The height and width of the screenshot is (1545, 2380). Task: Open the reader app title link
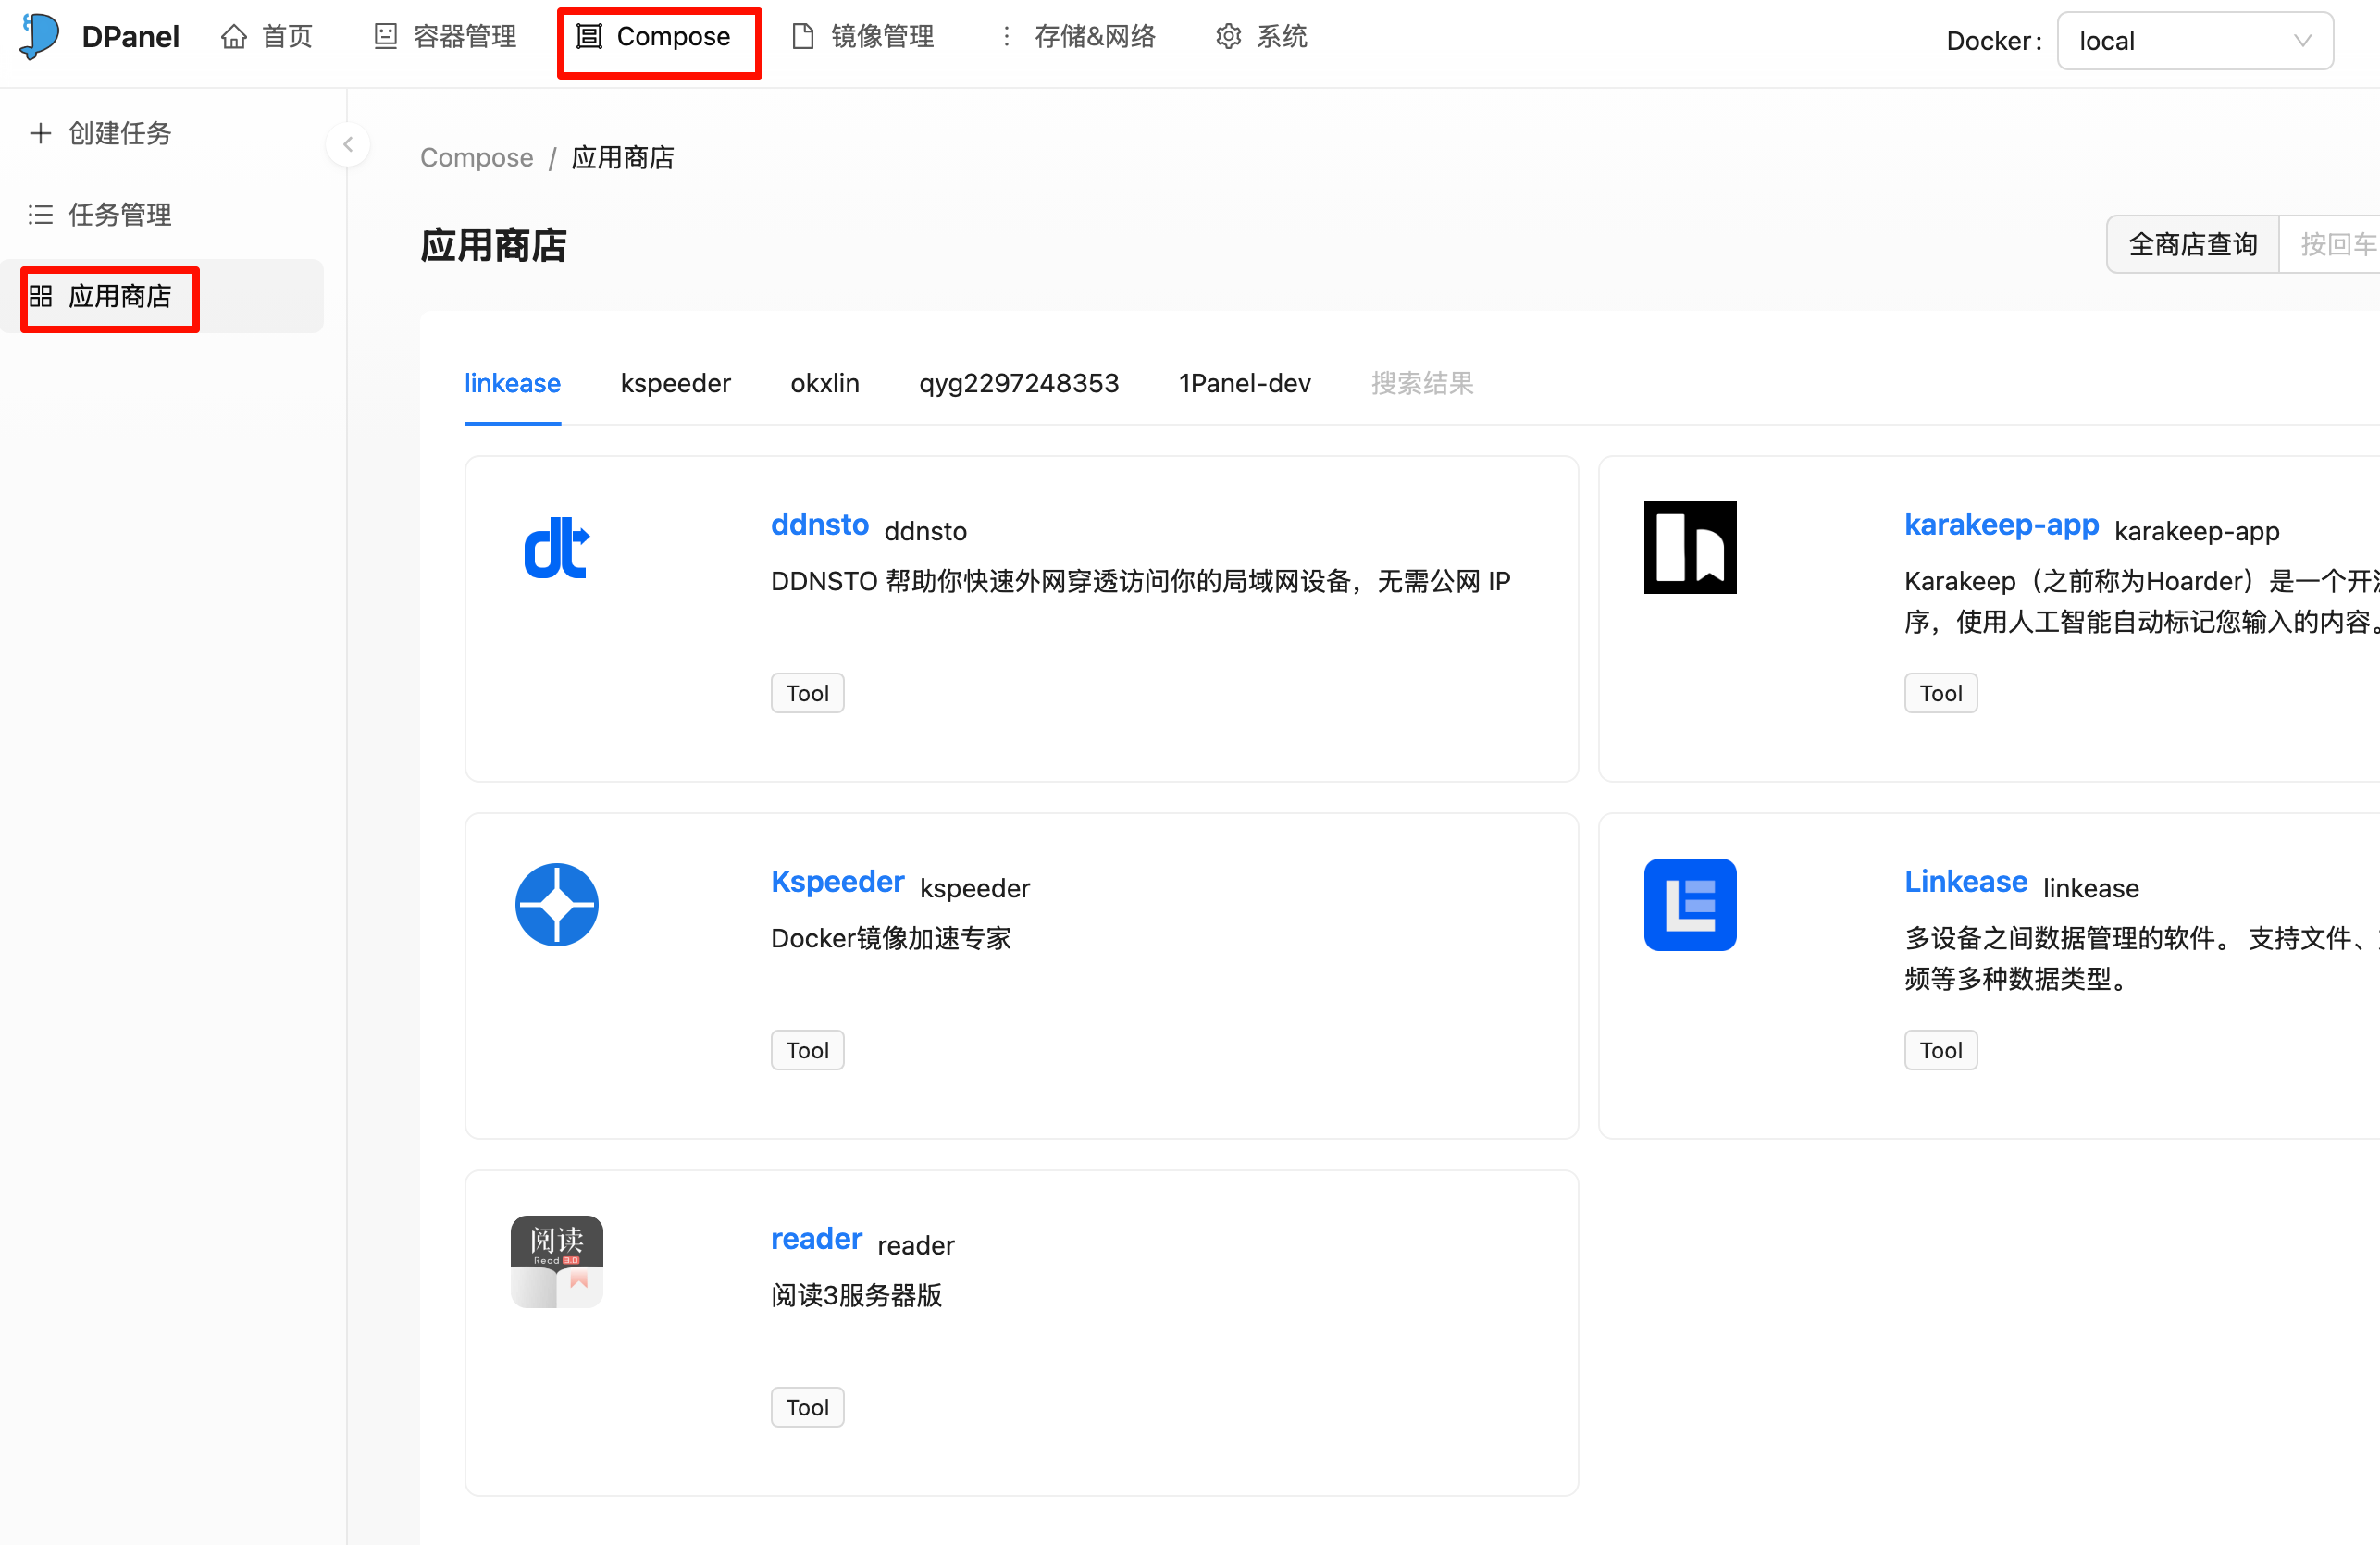click(x=816, y=1238)
